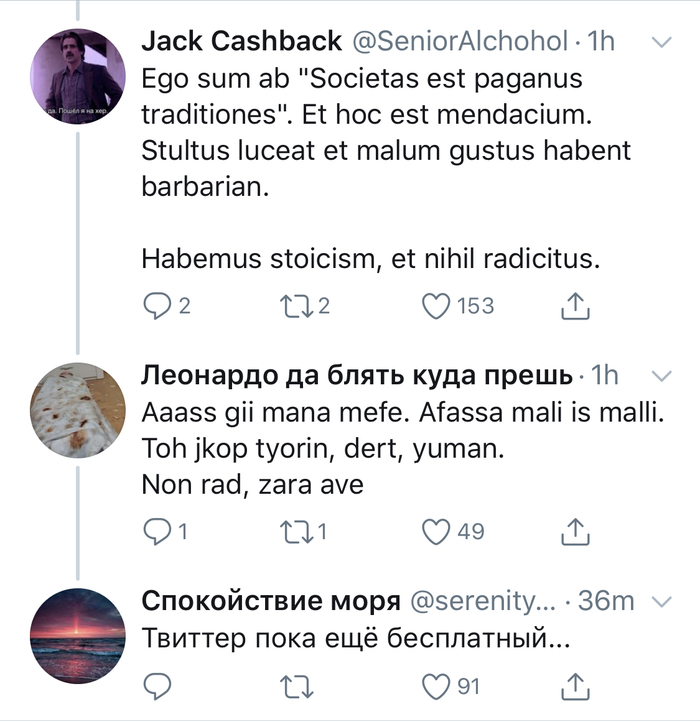Open chevron menu on Спокойствие моря's tweet
The height and width of the screenshot is (722, 700).
pyautogui.click(x=660, y=601)
